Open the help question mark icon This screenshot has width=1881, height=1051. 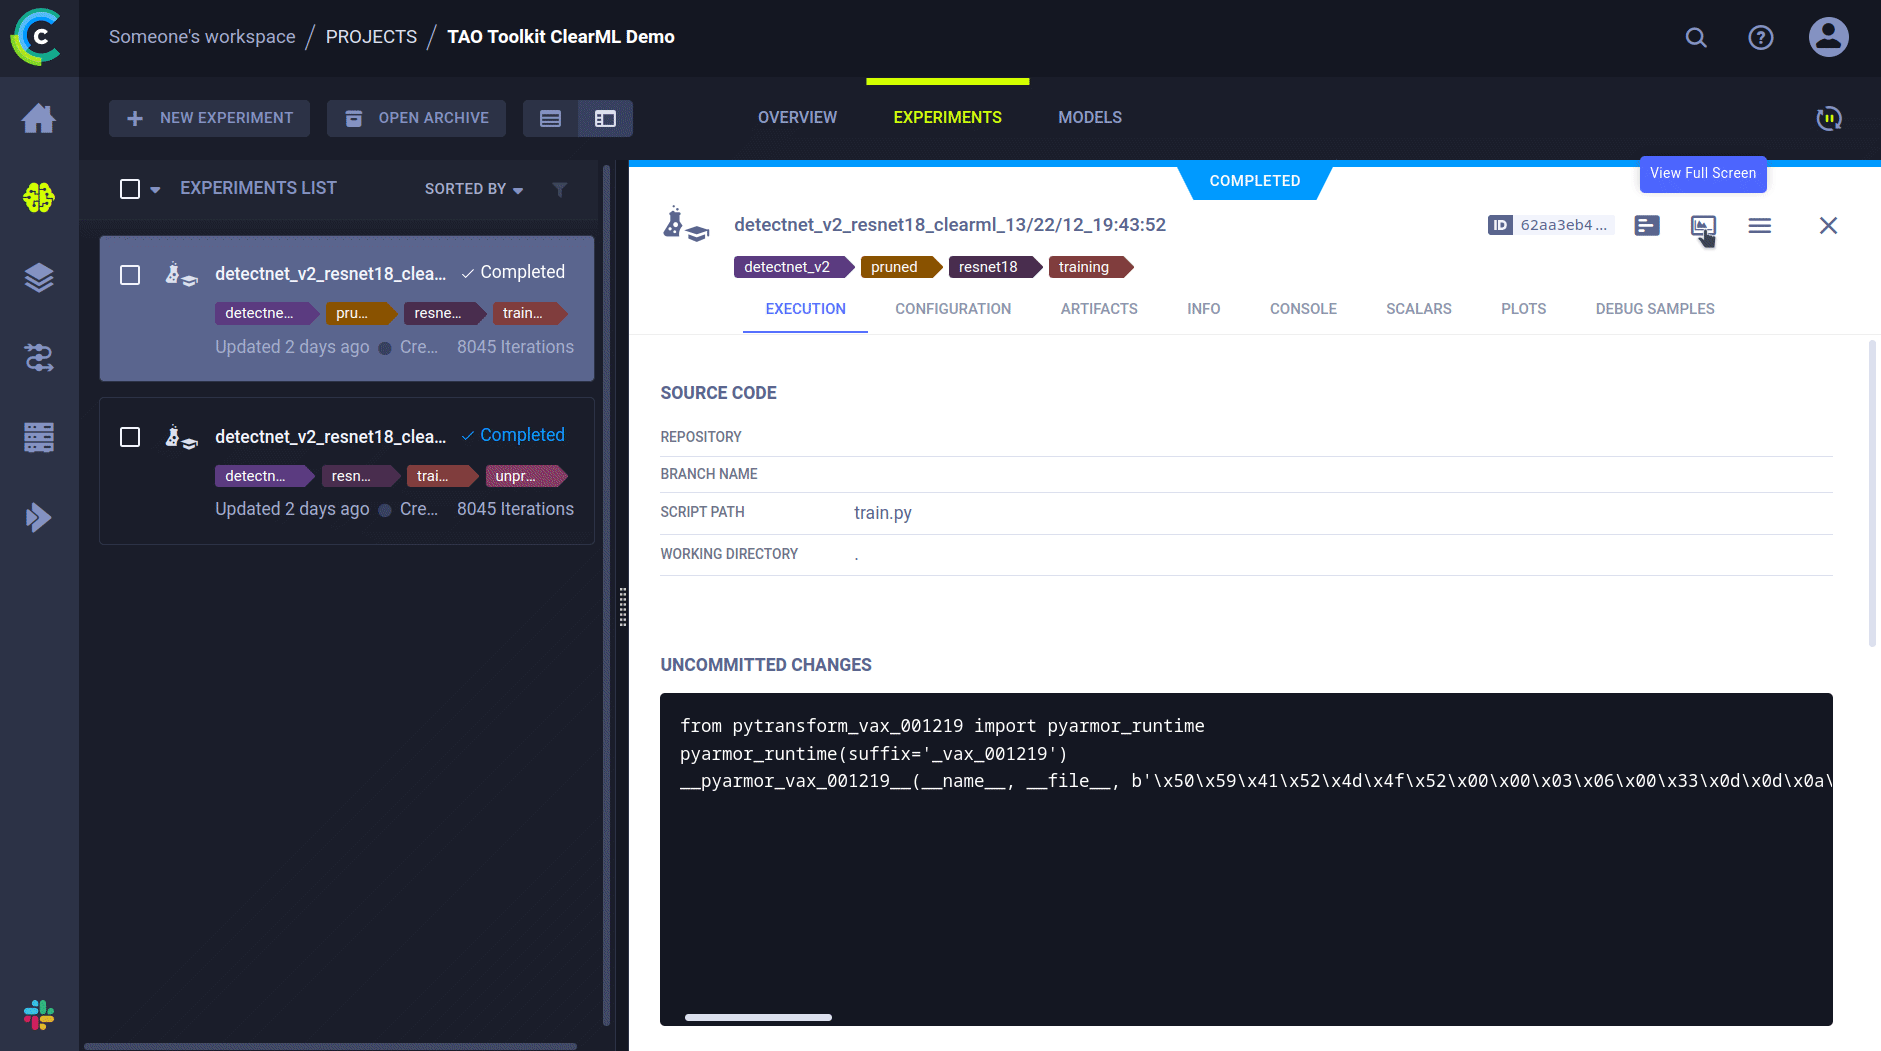coord(1760,37)
